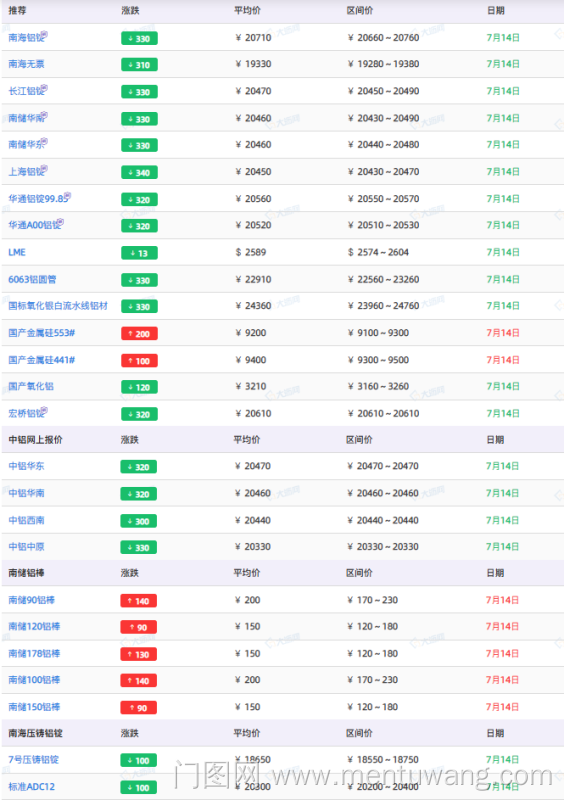This screenshot has width=564, height=800.
Task: Open the 南海铝锭 price link
Action: coord(26,37)
